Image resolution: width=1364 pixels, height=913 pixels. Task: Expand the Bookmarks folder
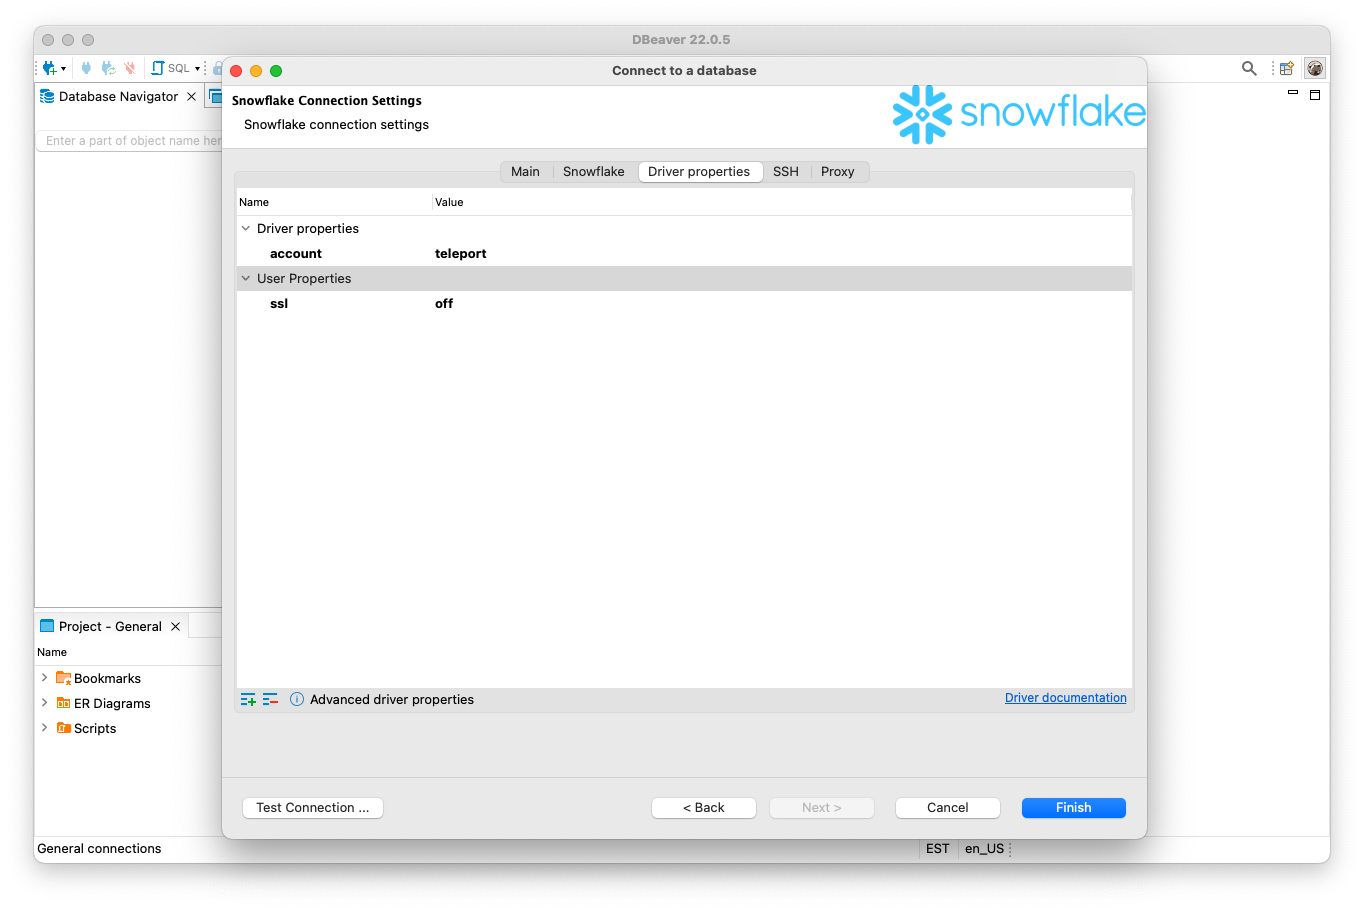pyautogui.click(x=44, y=678)
